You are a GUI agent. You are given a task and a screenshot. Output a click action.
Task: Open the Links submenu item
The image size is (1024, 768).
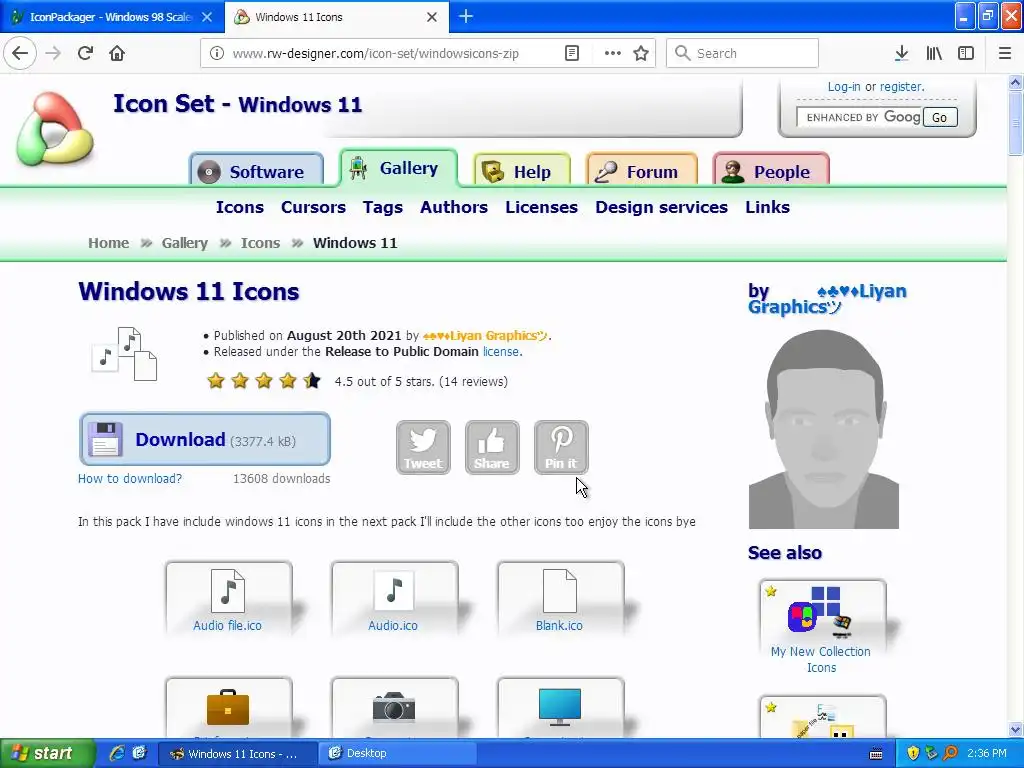pos(767,207)
